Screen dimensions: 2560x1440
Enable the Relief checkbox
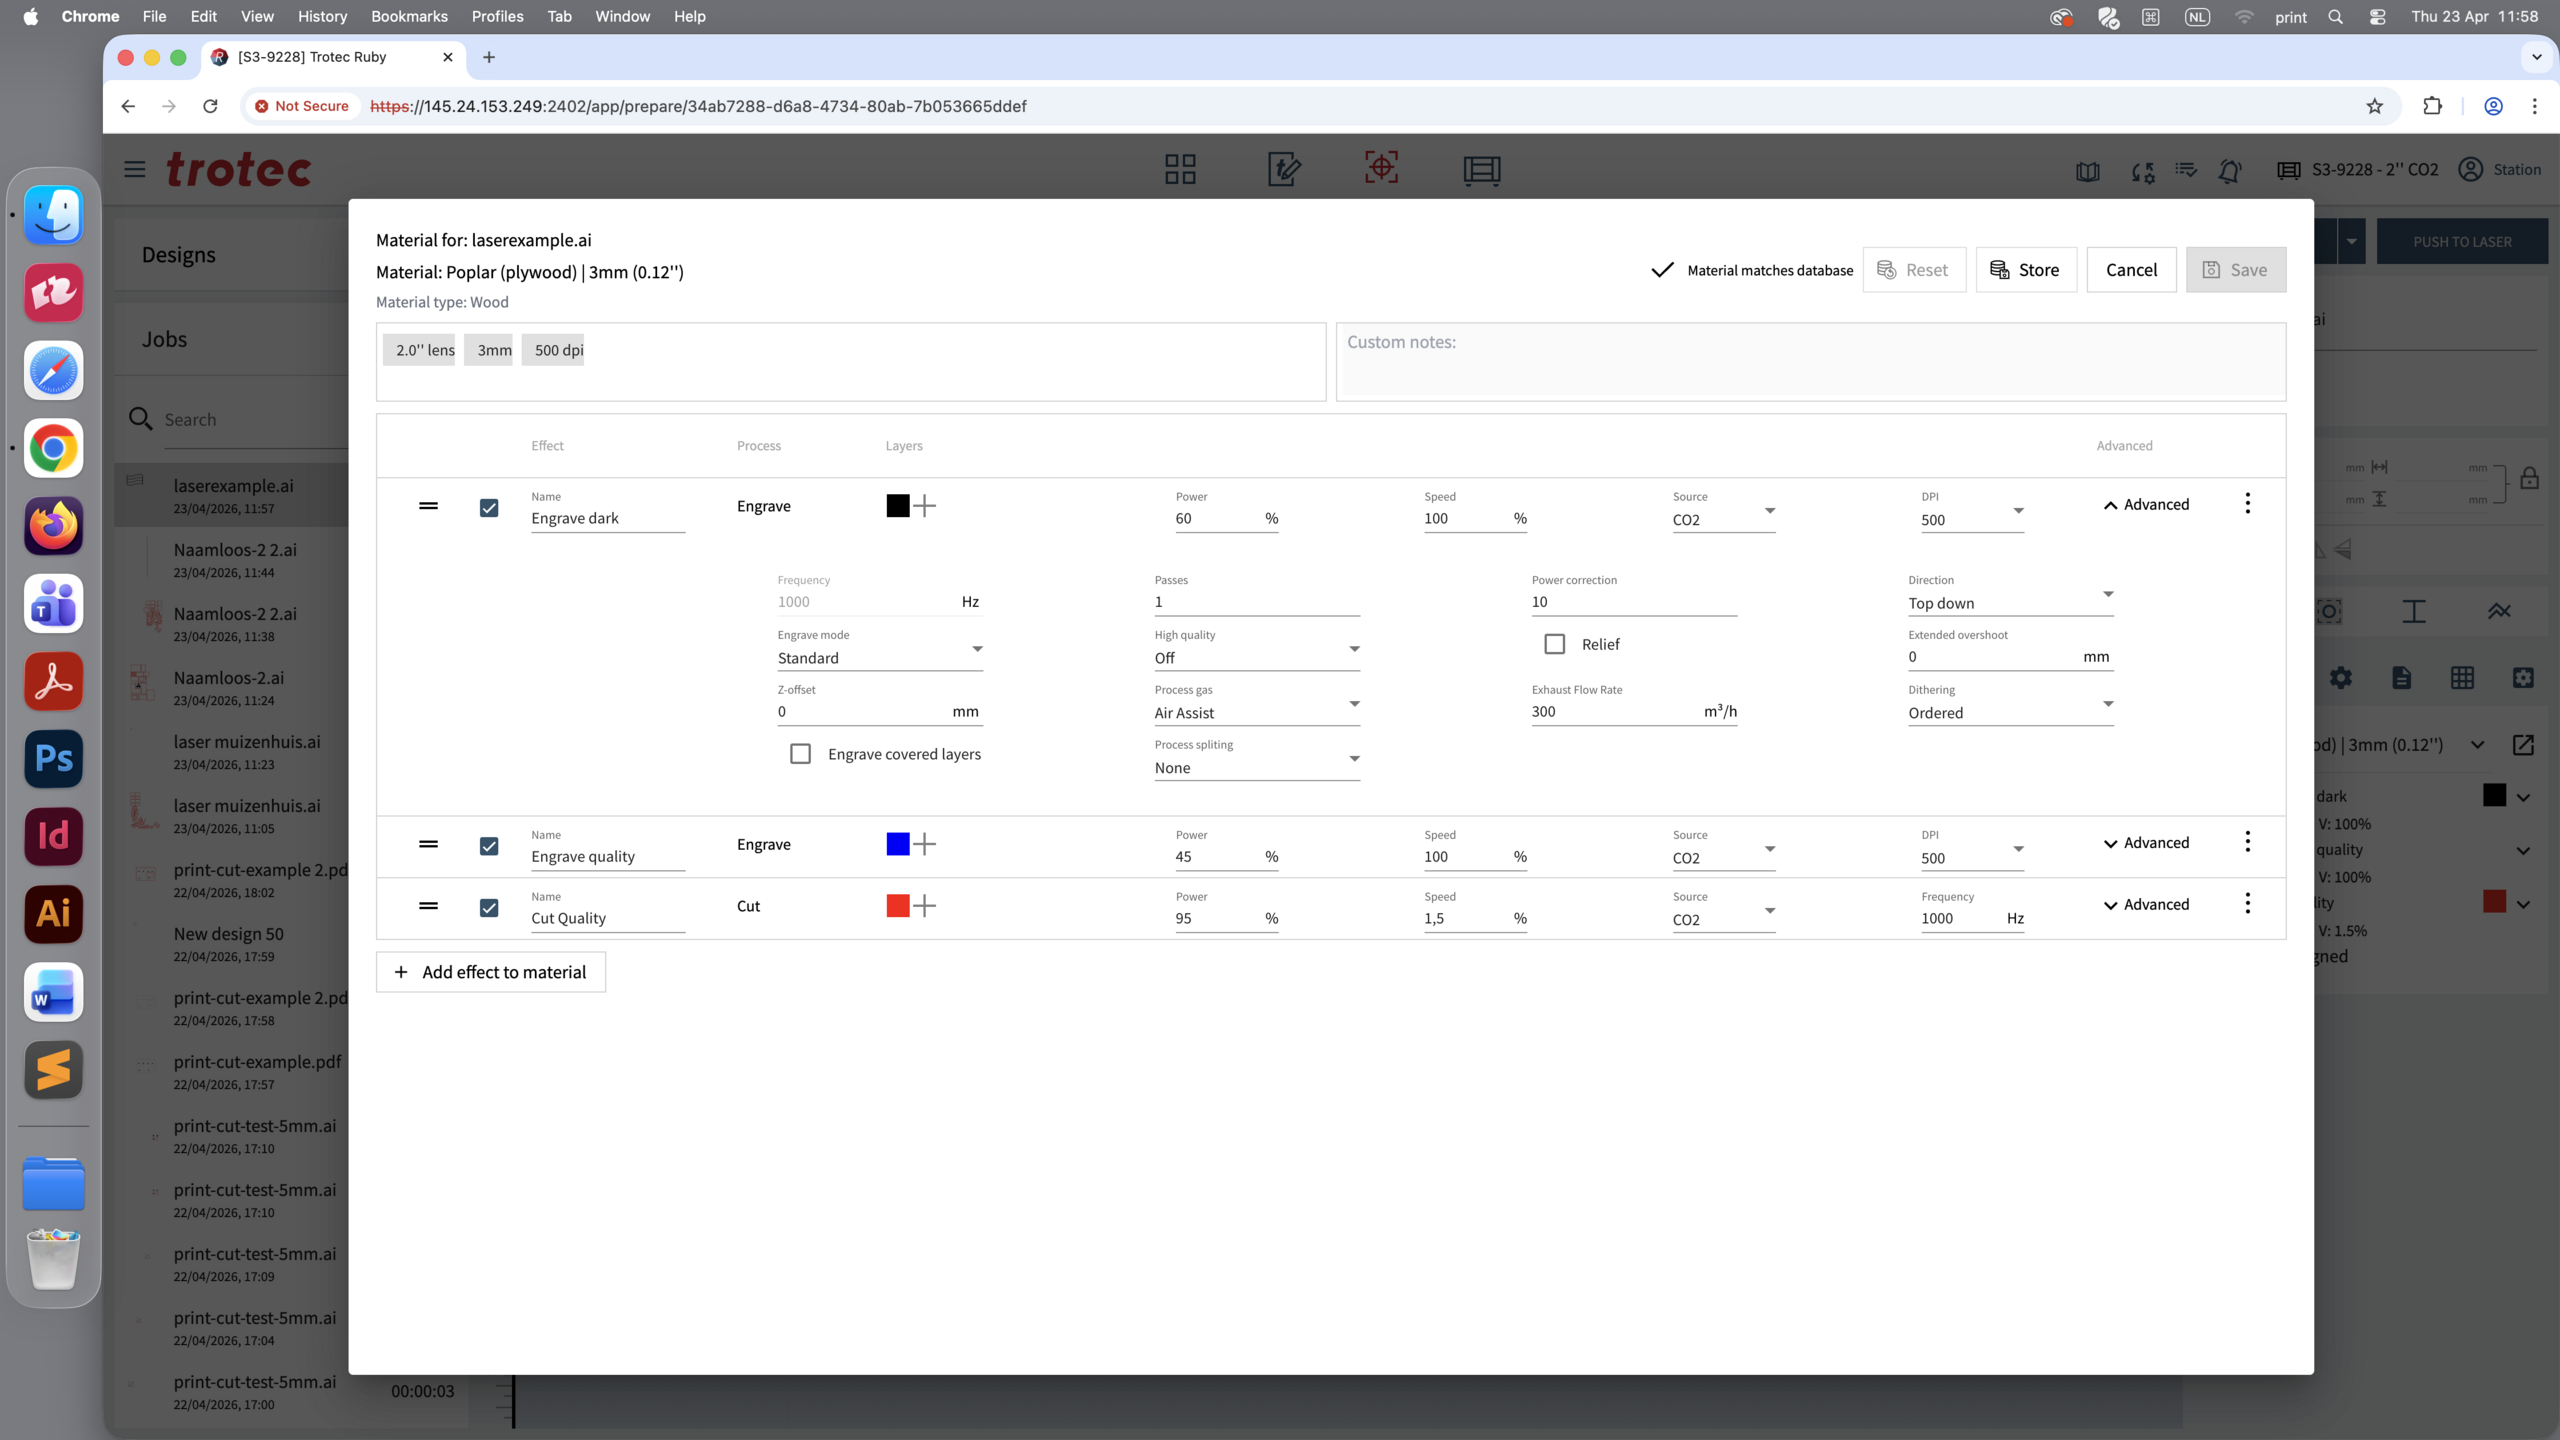[x=1555, y=644]
